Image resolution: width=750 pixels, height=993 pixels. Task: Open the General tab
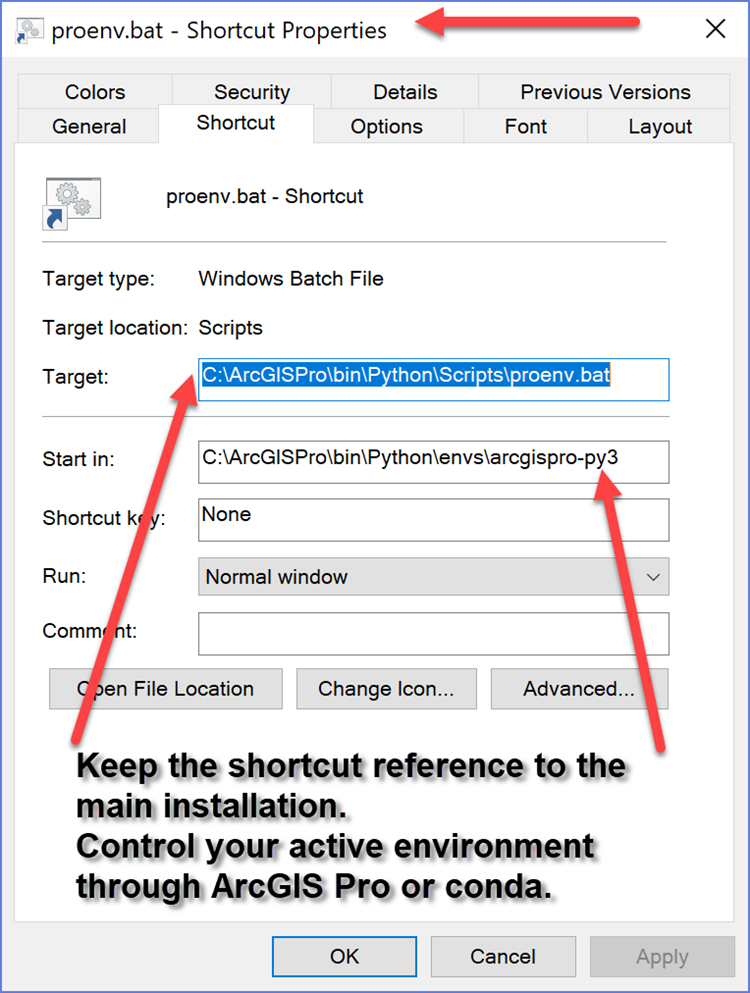click(x=89, y=126)
